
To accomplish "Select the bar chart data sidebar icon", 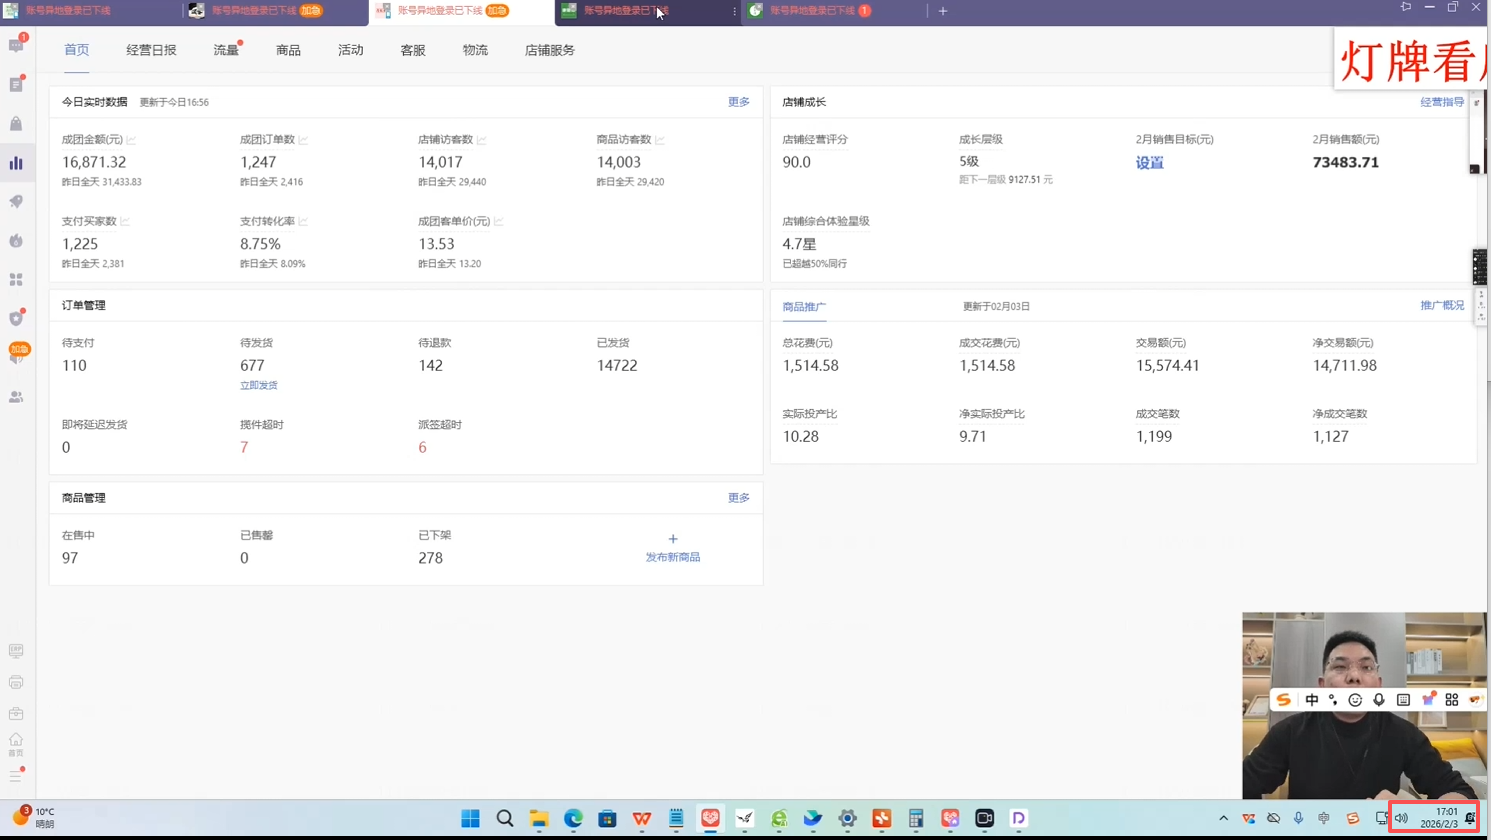I will point(16,163).
